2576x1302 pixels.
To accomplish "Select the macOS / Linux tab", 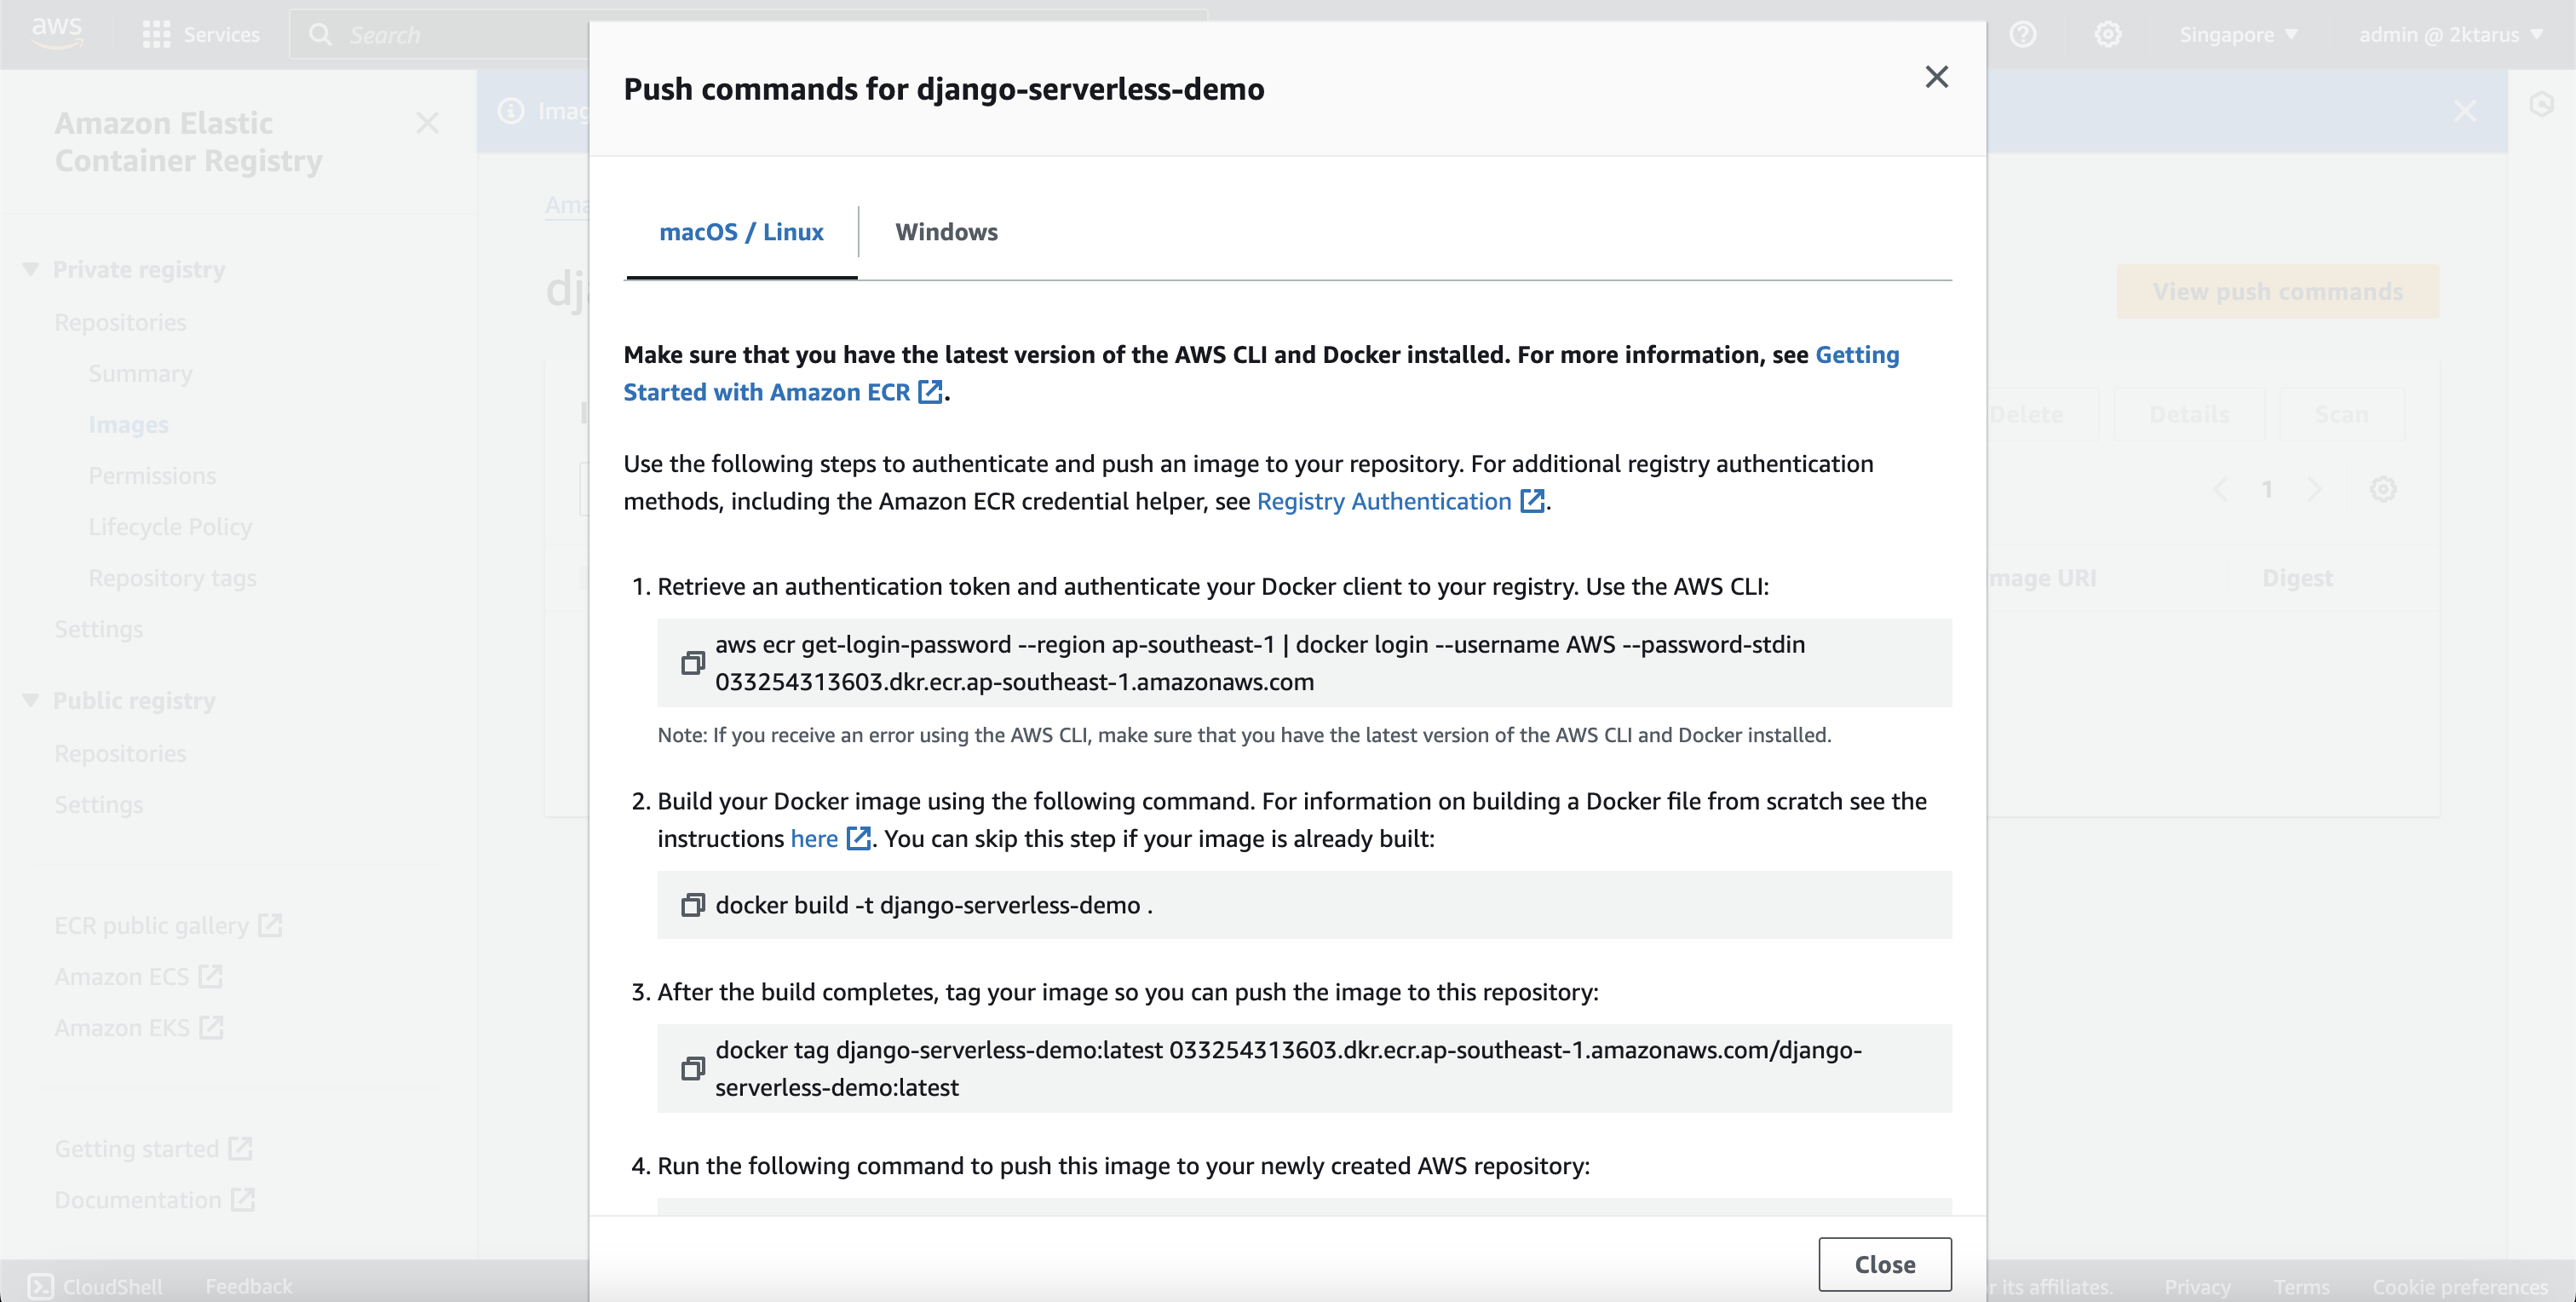I will 741,232.
